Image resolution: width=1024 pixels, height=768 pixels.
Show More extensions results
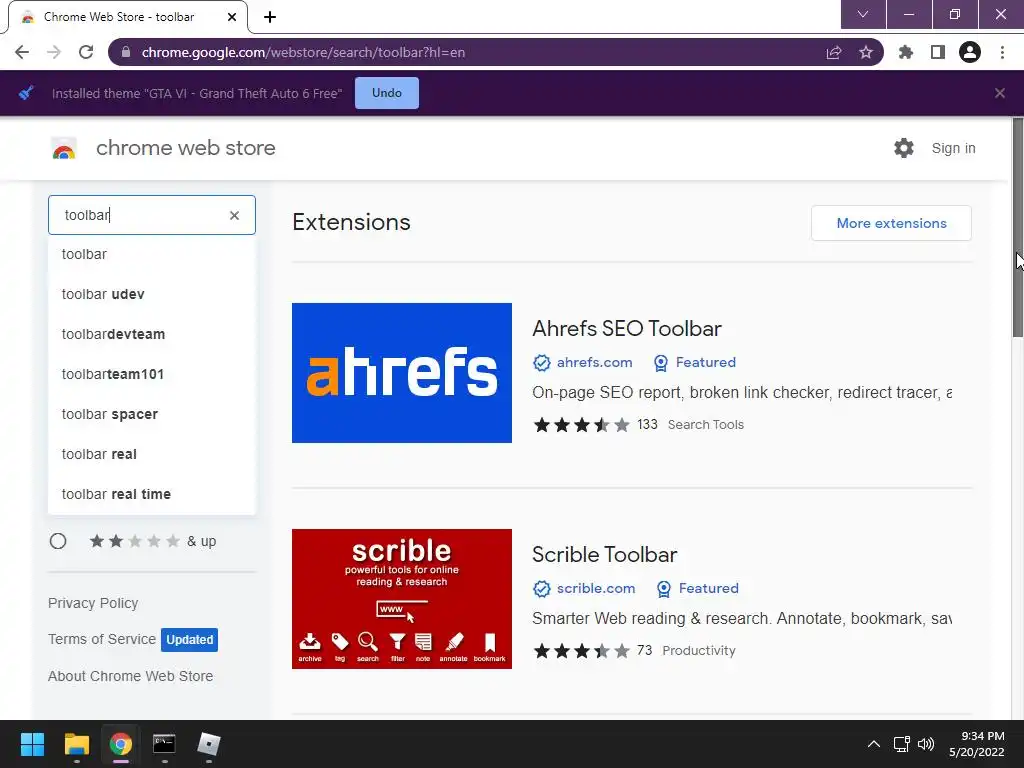pos(891,223)
